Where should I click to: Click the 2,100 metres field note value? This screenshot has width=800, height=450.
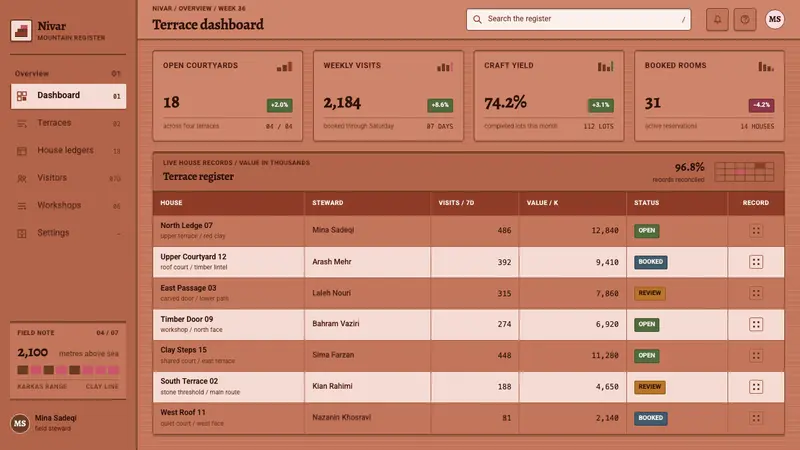click(33, 353)
